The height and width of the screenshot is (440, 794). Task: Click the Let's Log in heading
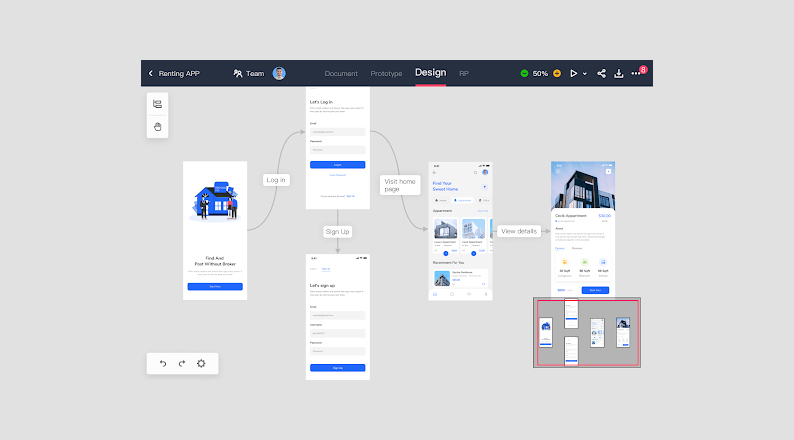pyautogui.click(x=321, y=102)
